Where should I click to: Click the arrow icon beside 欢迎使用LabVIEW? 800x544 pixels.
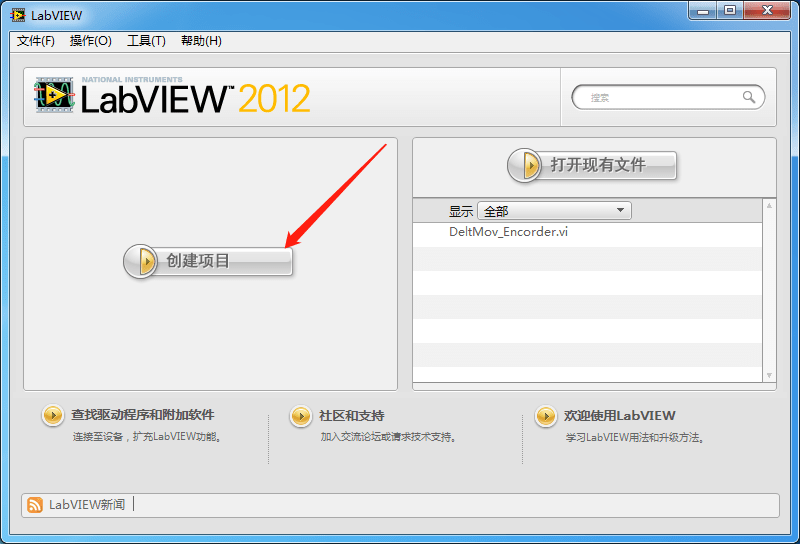545,416
